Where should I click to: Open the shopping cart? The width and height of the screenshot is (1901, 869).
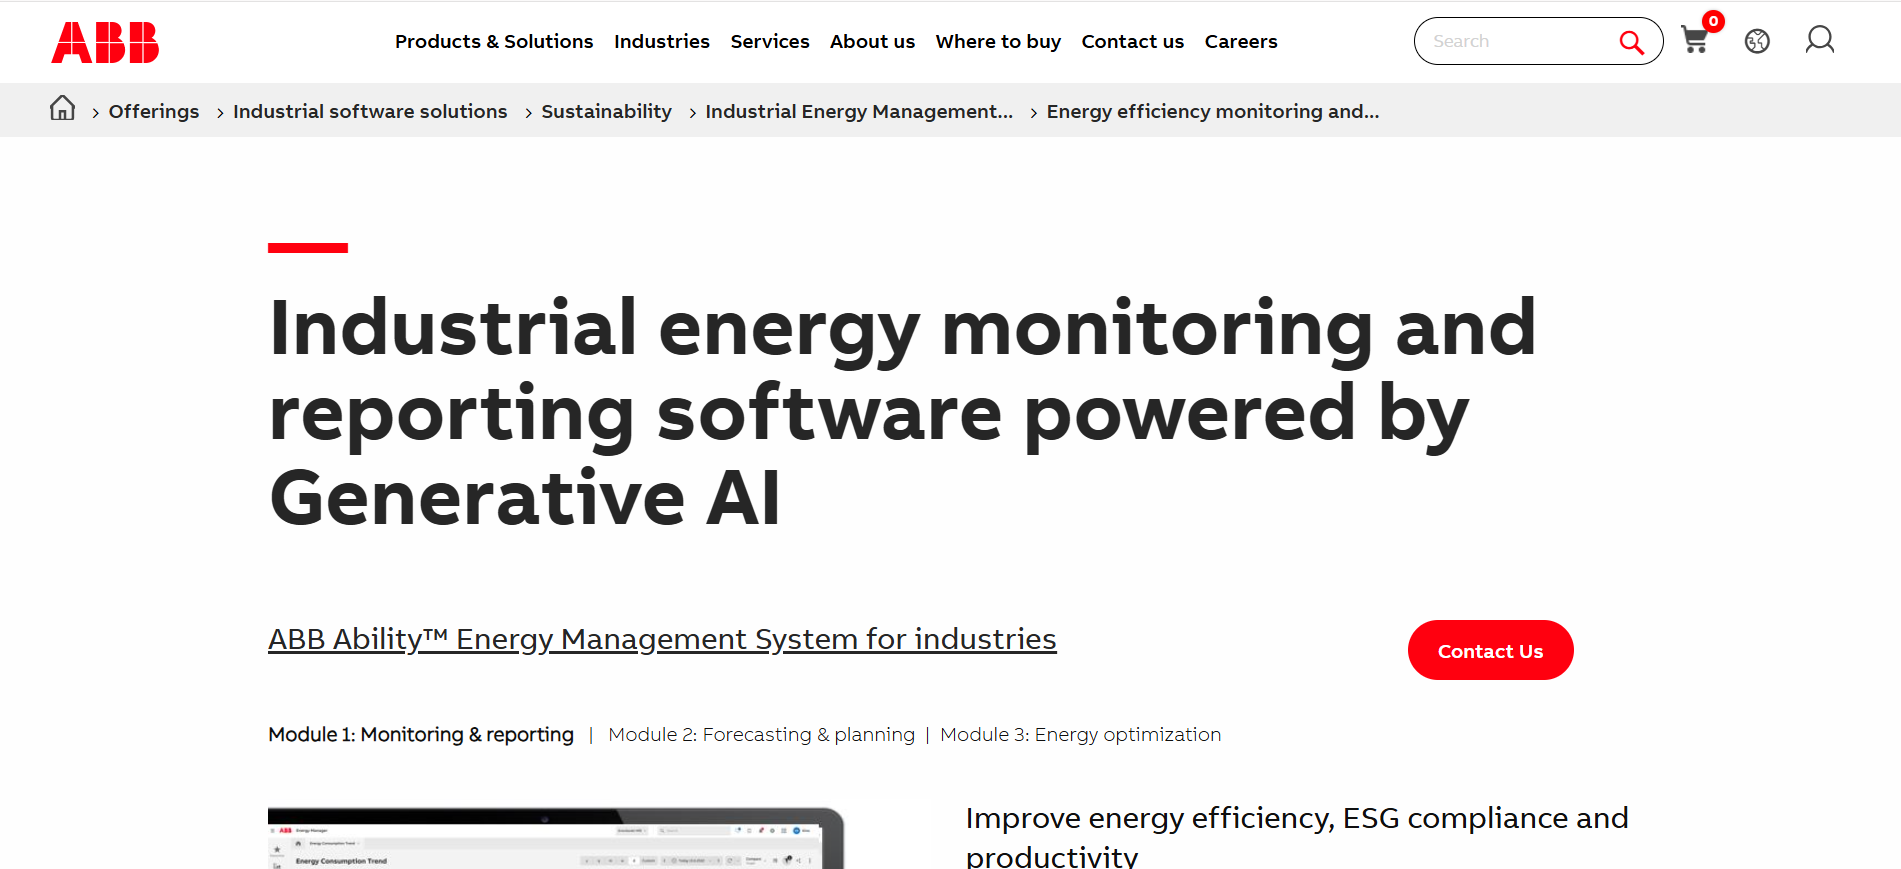(x=1694, y=40)
